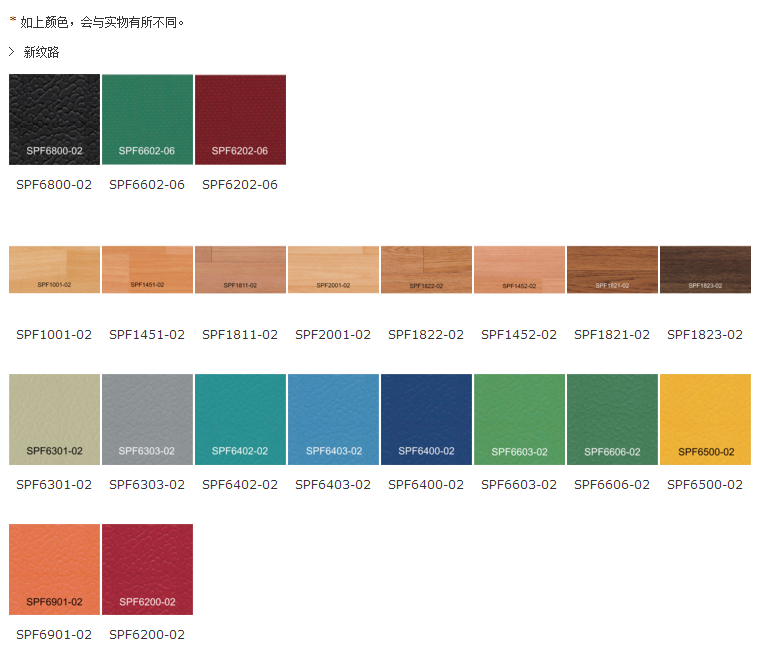Click the black SPF6800-02 texture swatch
This screenshot has height=649, width=760.
coord(54,119)
